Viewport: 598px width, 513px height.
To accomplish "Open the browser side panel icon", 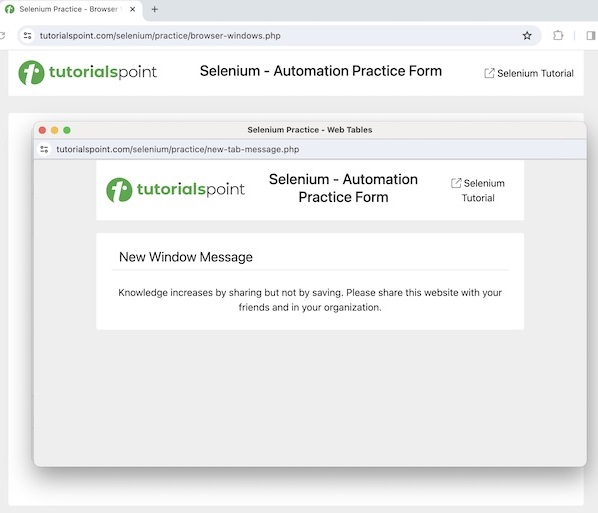I will tap(591, 36).
